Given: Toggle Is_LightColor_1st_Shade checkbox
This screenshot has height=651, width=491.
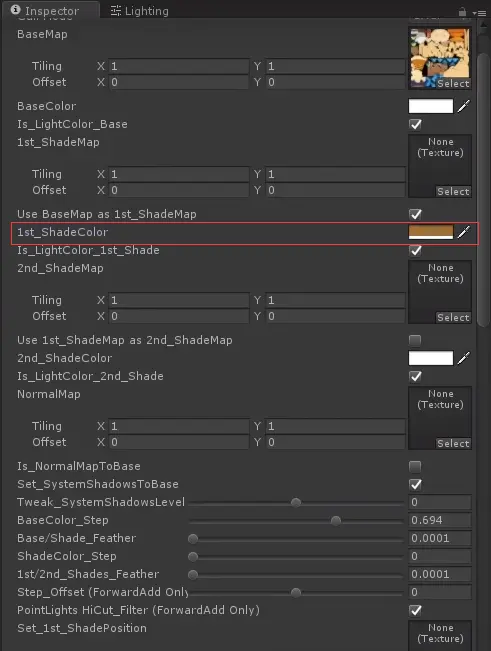Looking at the screenshot, I should pos(415,250).
